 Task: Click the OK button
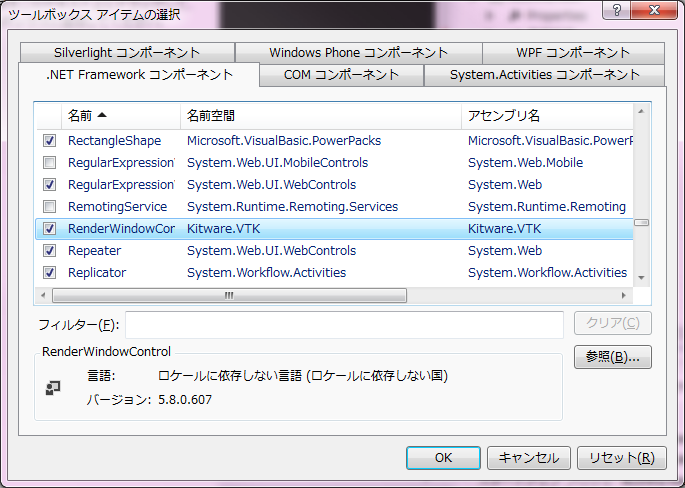pyautogui.click(x=443, y=458)
